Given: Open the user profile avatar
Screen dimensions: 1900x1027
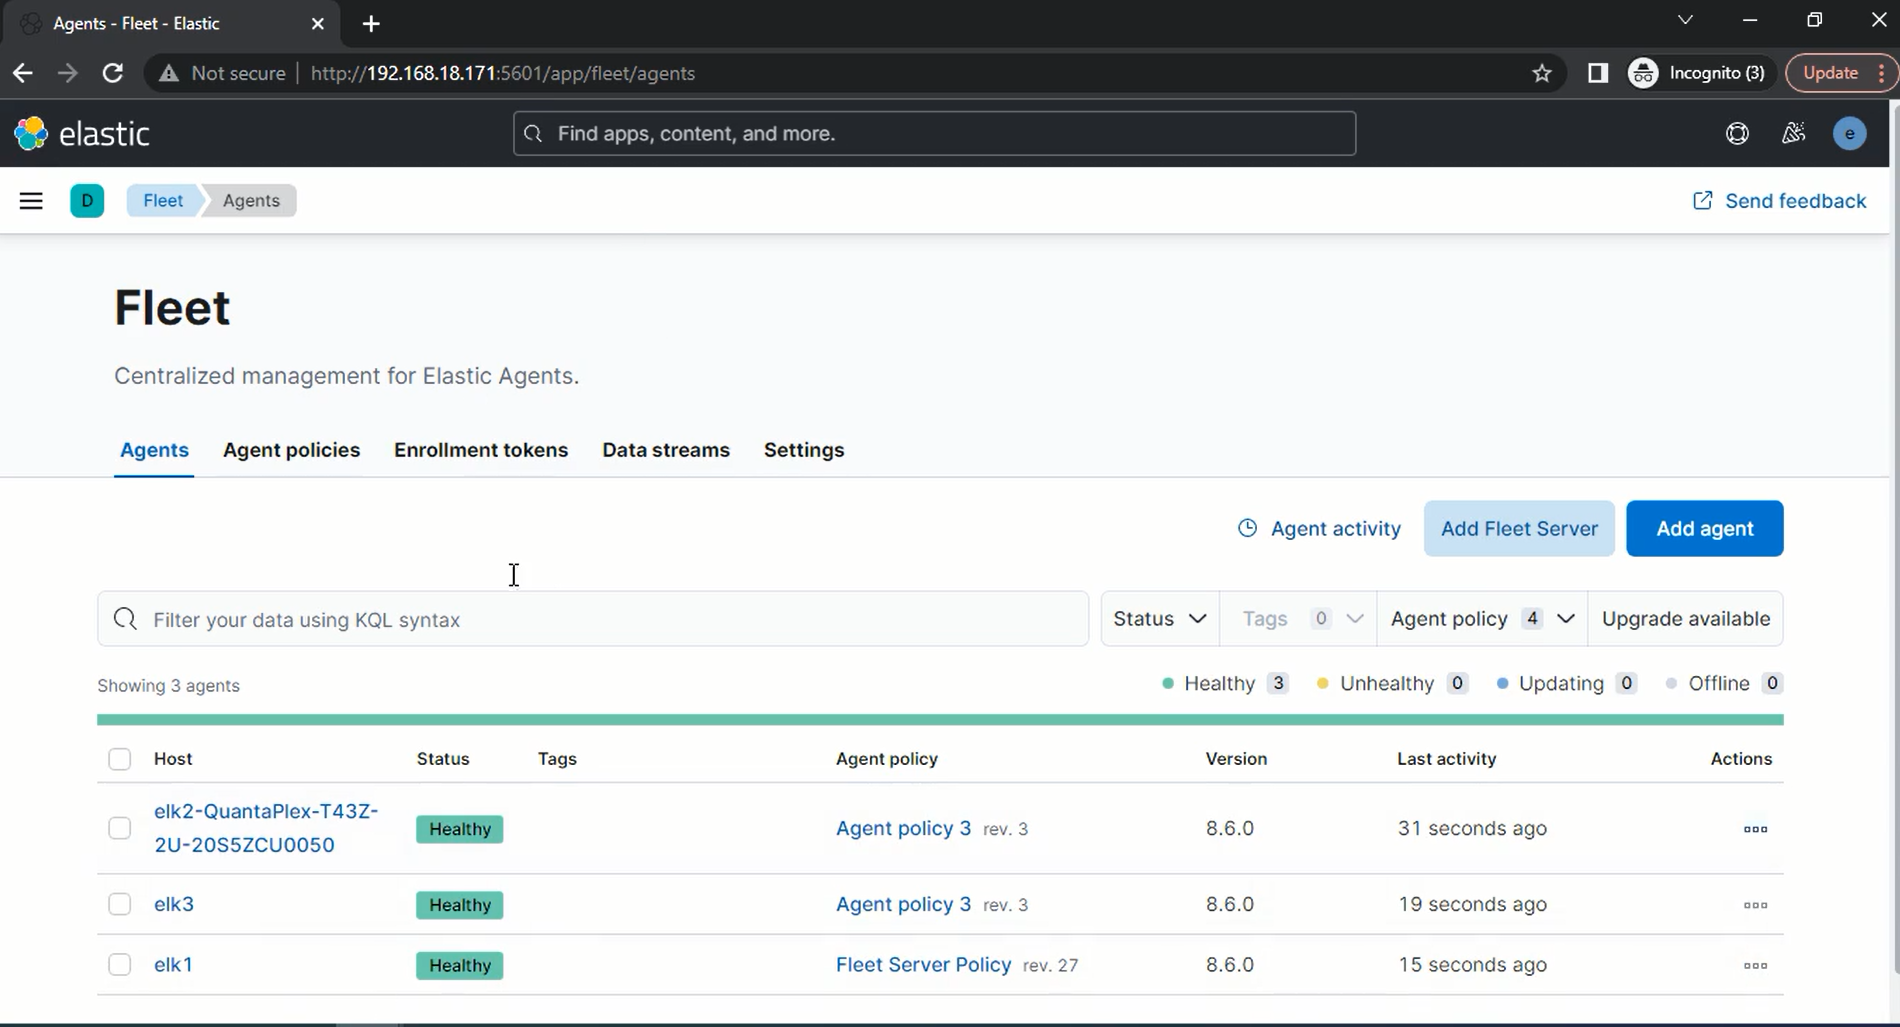Looking at the screenshot, I should pyautogui.click(x=1850, y=132).
